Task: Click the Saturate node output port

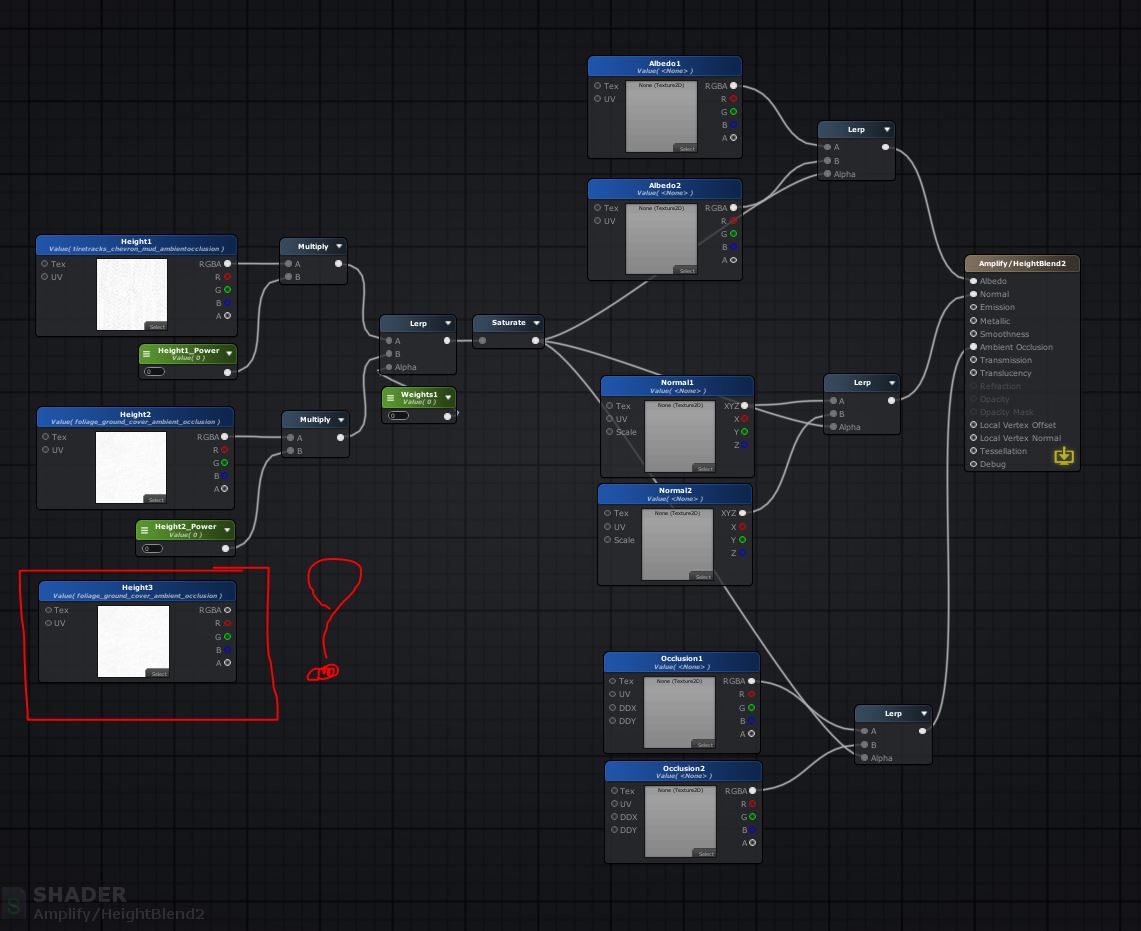Action: [536, 341]
